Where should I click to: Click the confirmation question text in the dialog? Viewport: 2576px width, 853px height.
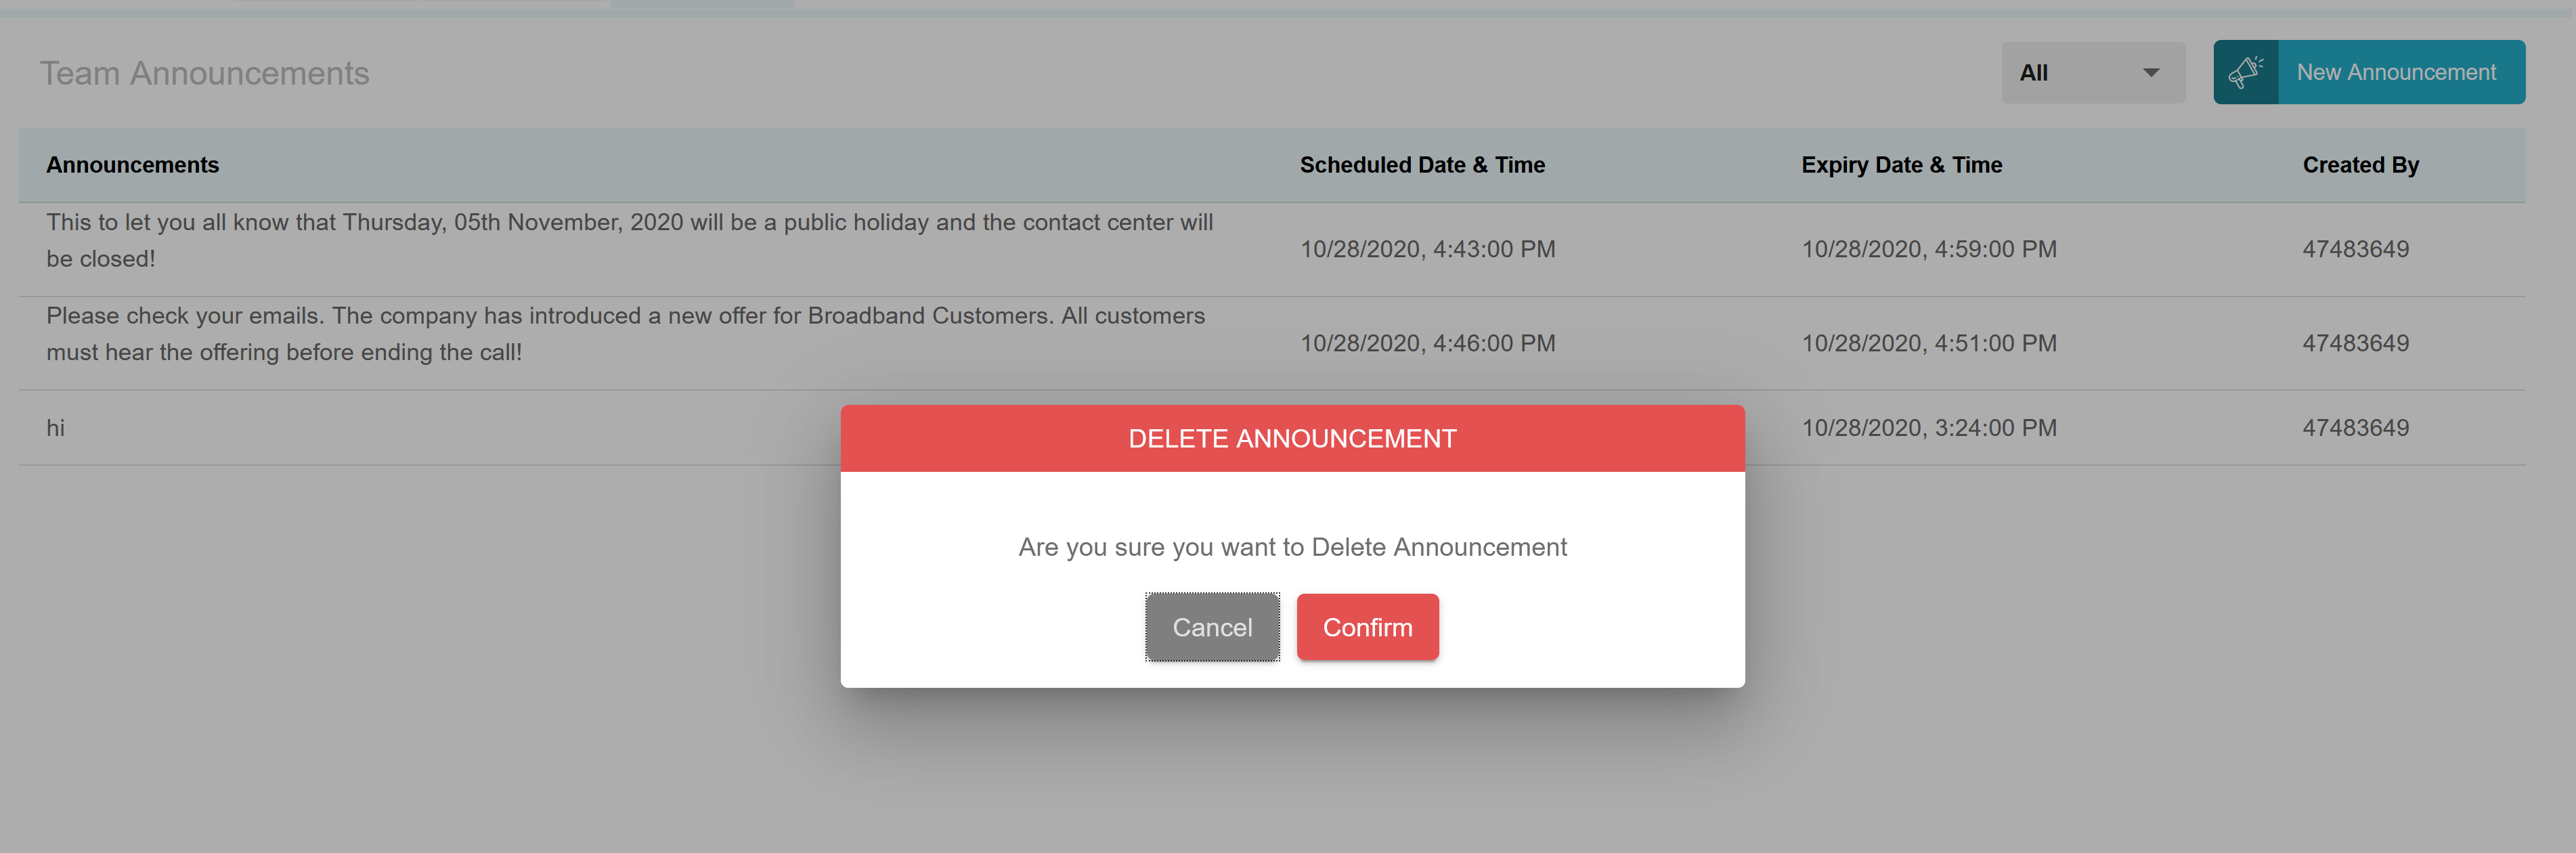[1292, 547]
